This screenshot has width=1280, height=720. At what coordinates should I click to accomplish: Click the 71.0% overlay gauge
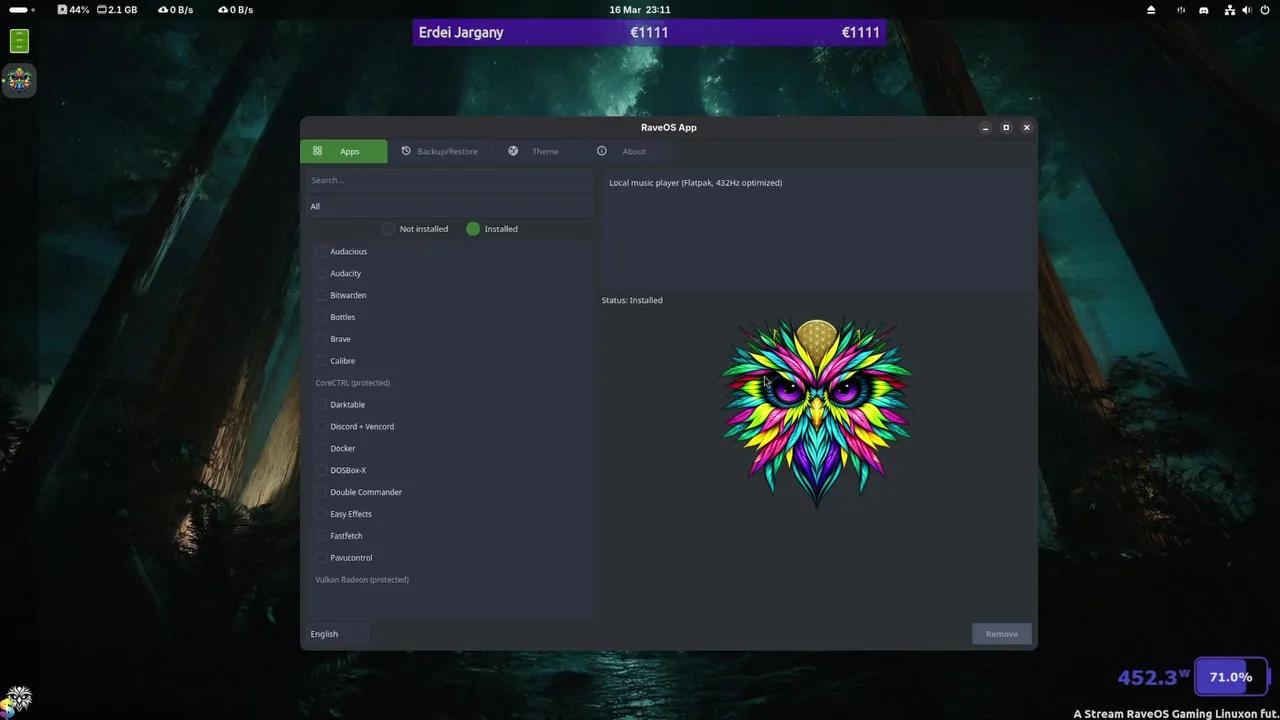[1230, 677]
